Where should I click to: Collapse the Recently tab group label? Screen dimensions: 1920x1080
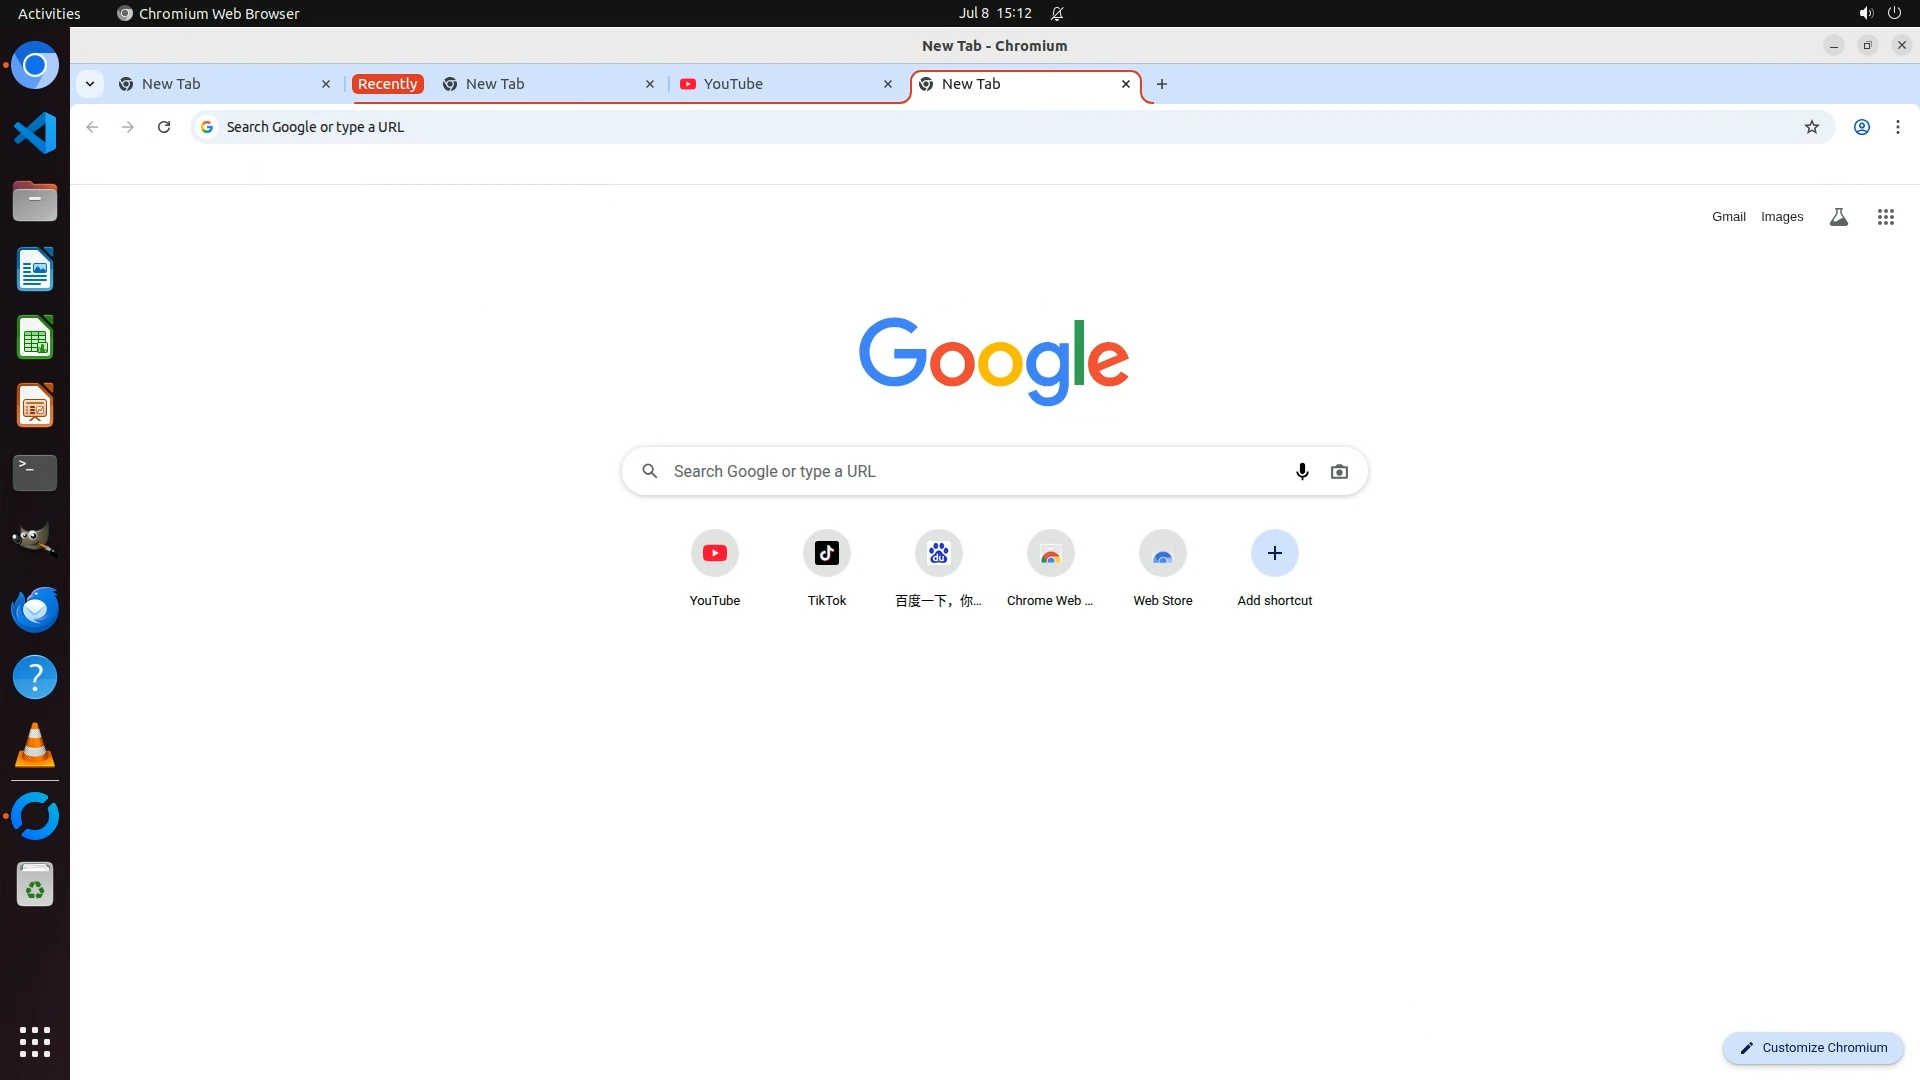pos(387,84)
